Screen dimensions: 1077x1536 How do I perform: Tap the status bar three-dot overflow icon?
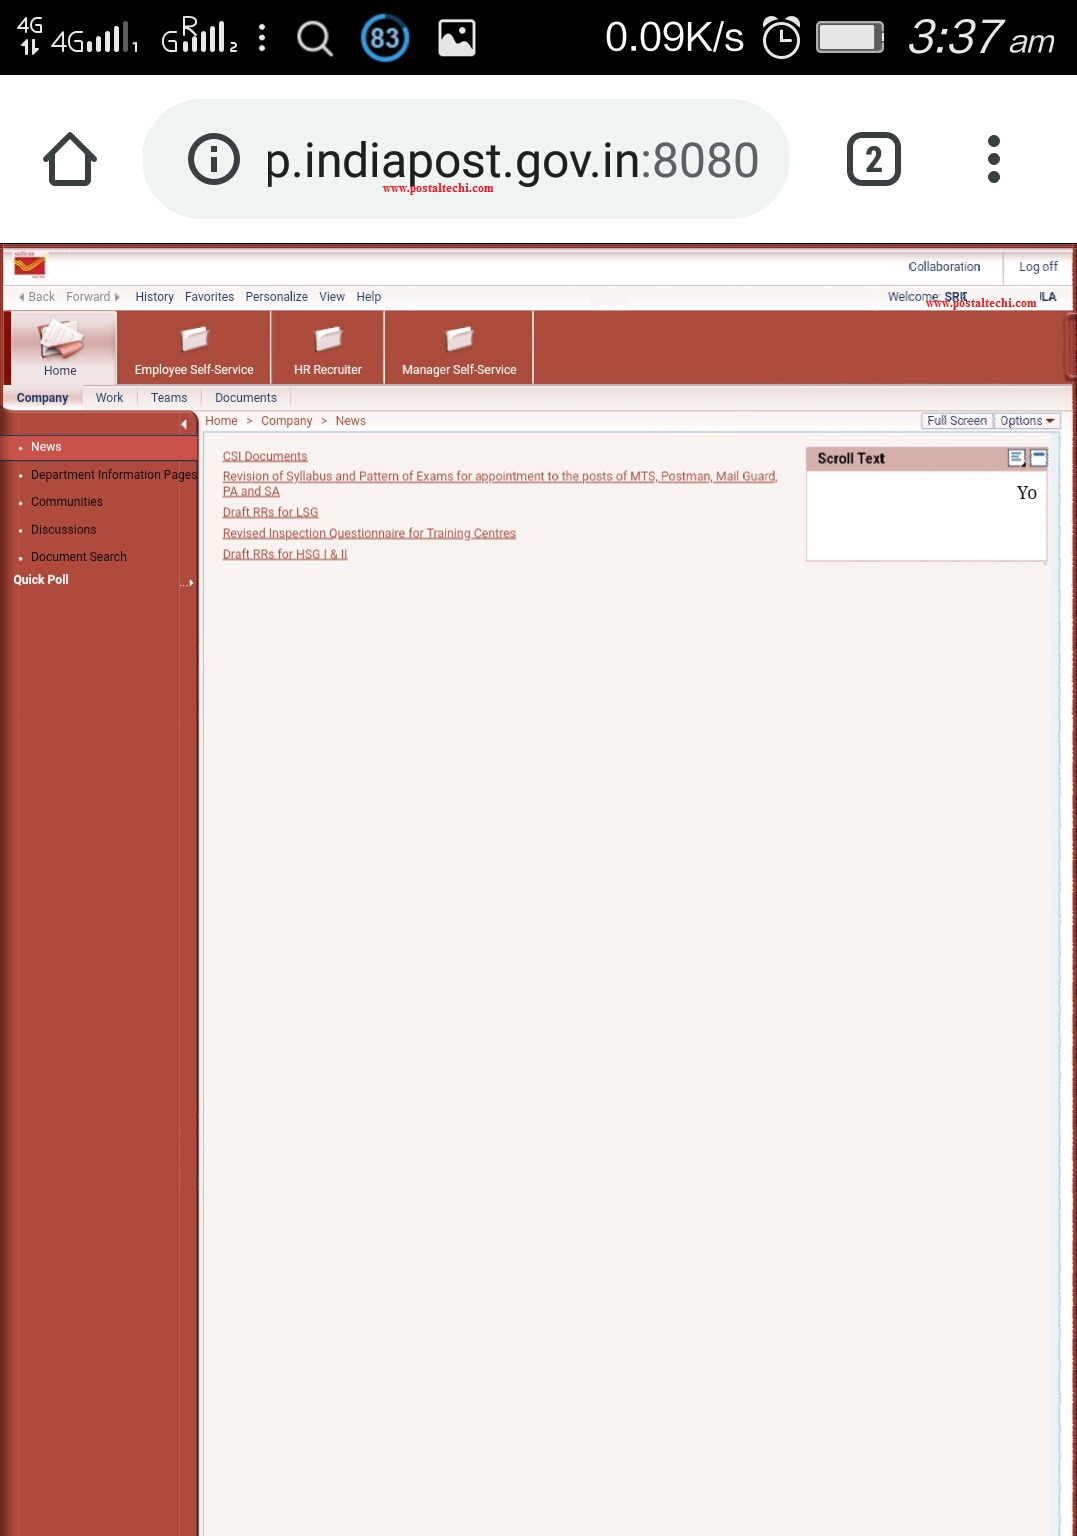coord(262,38)
